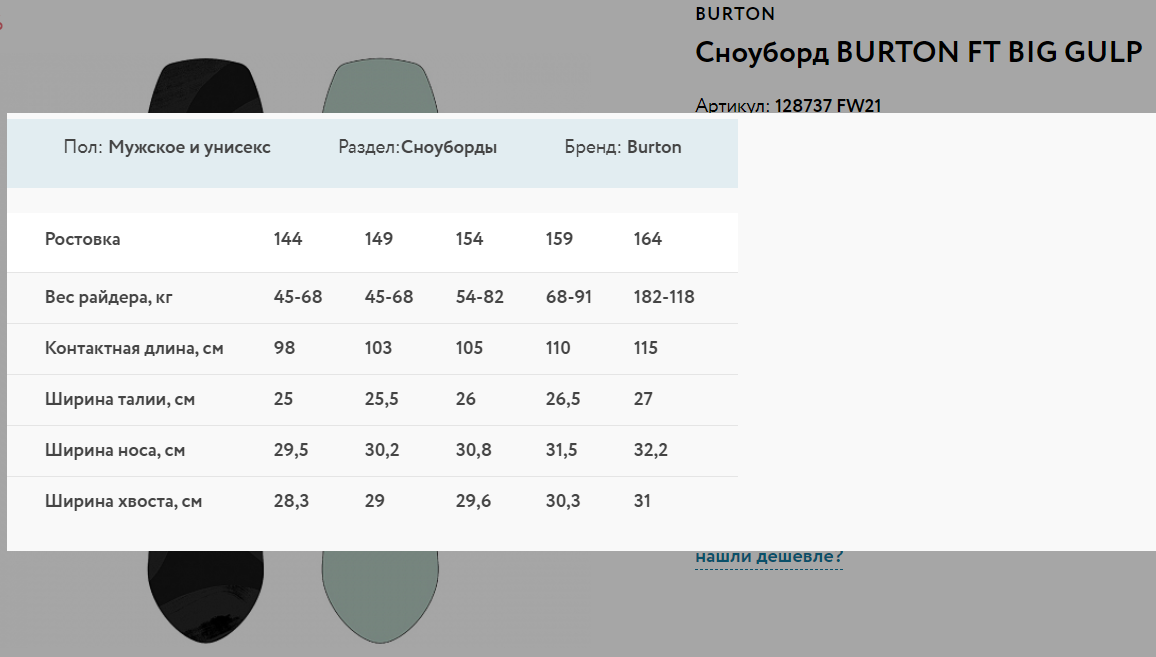Click size '164' in the Ростовка row

647,239
